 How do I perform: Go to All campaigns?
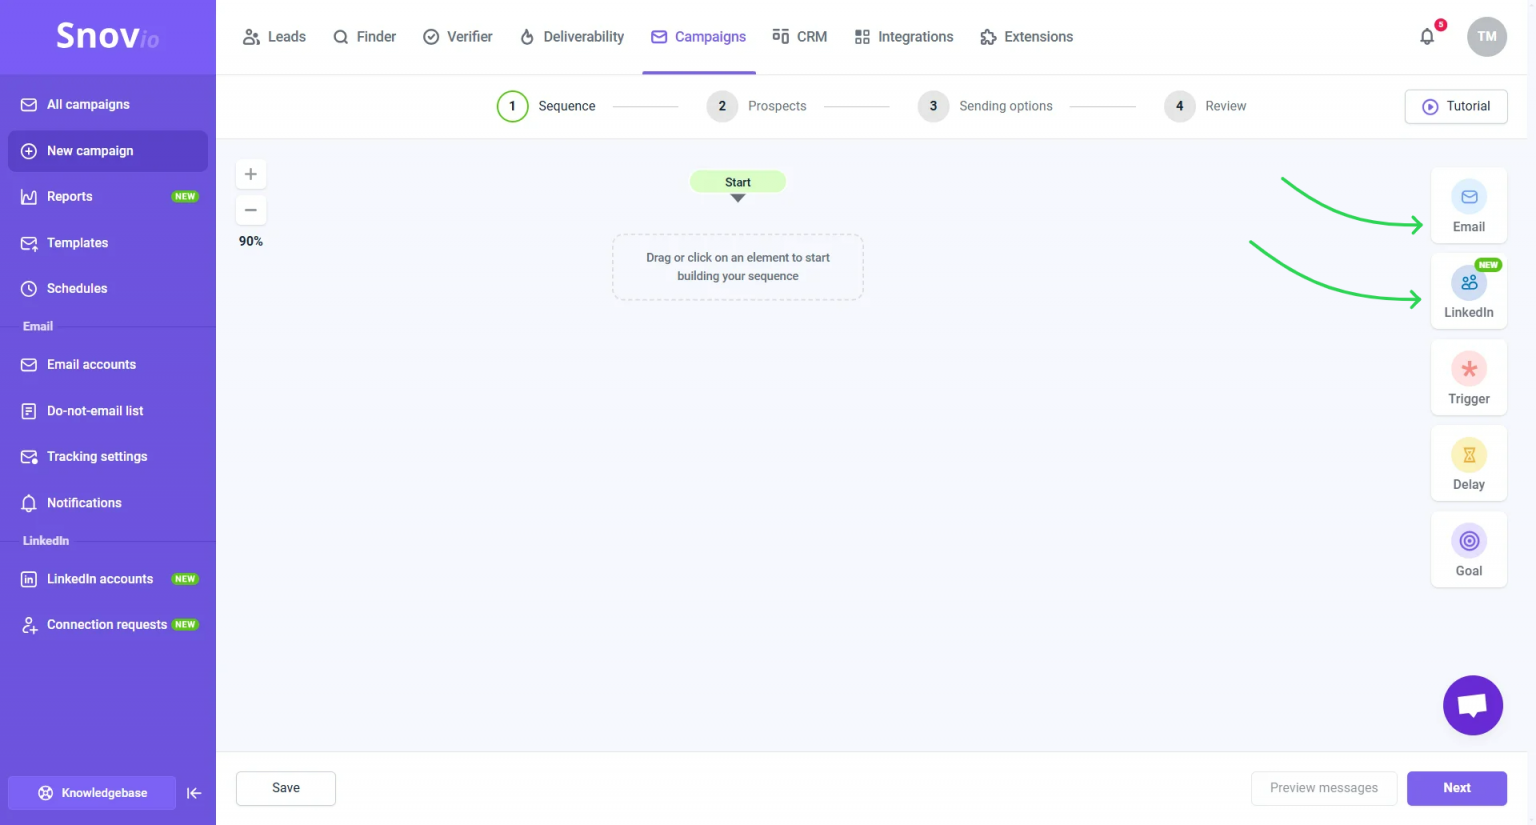coord(108,105)
